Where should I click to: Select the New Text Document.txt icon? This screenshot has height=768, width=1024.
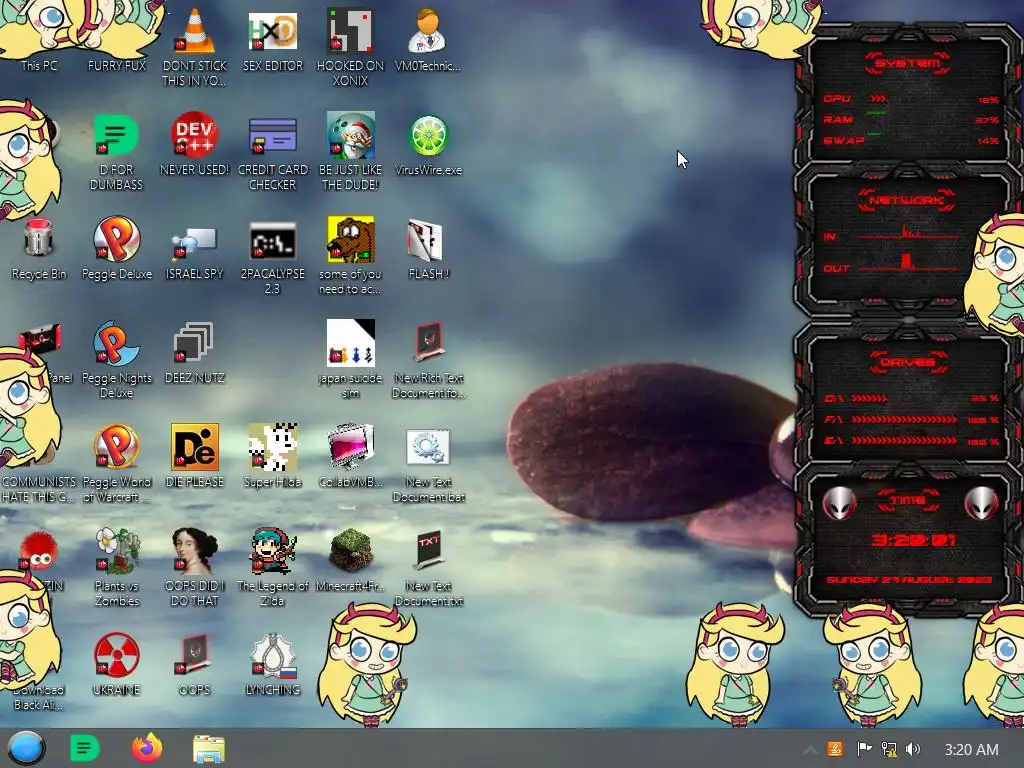pos(428,568)
